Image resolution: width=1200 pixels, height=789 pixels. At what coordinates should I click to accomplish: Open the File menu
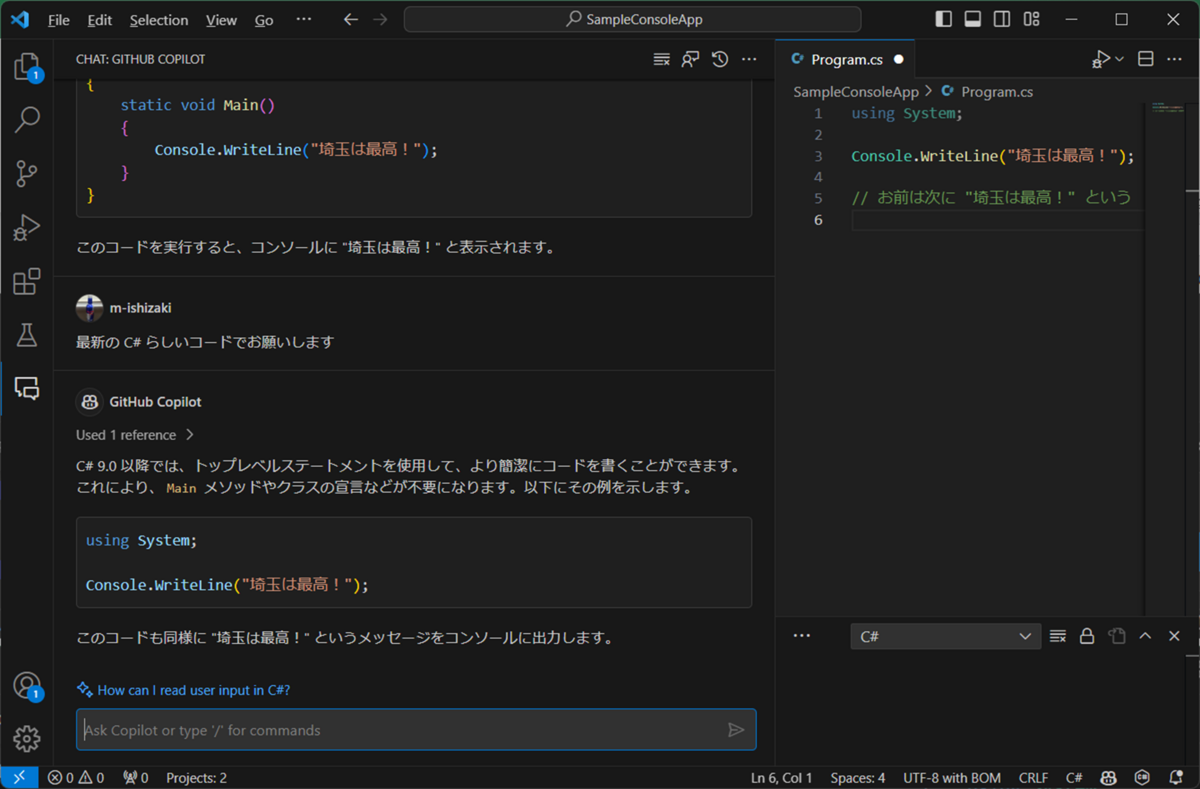[58, 19]
